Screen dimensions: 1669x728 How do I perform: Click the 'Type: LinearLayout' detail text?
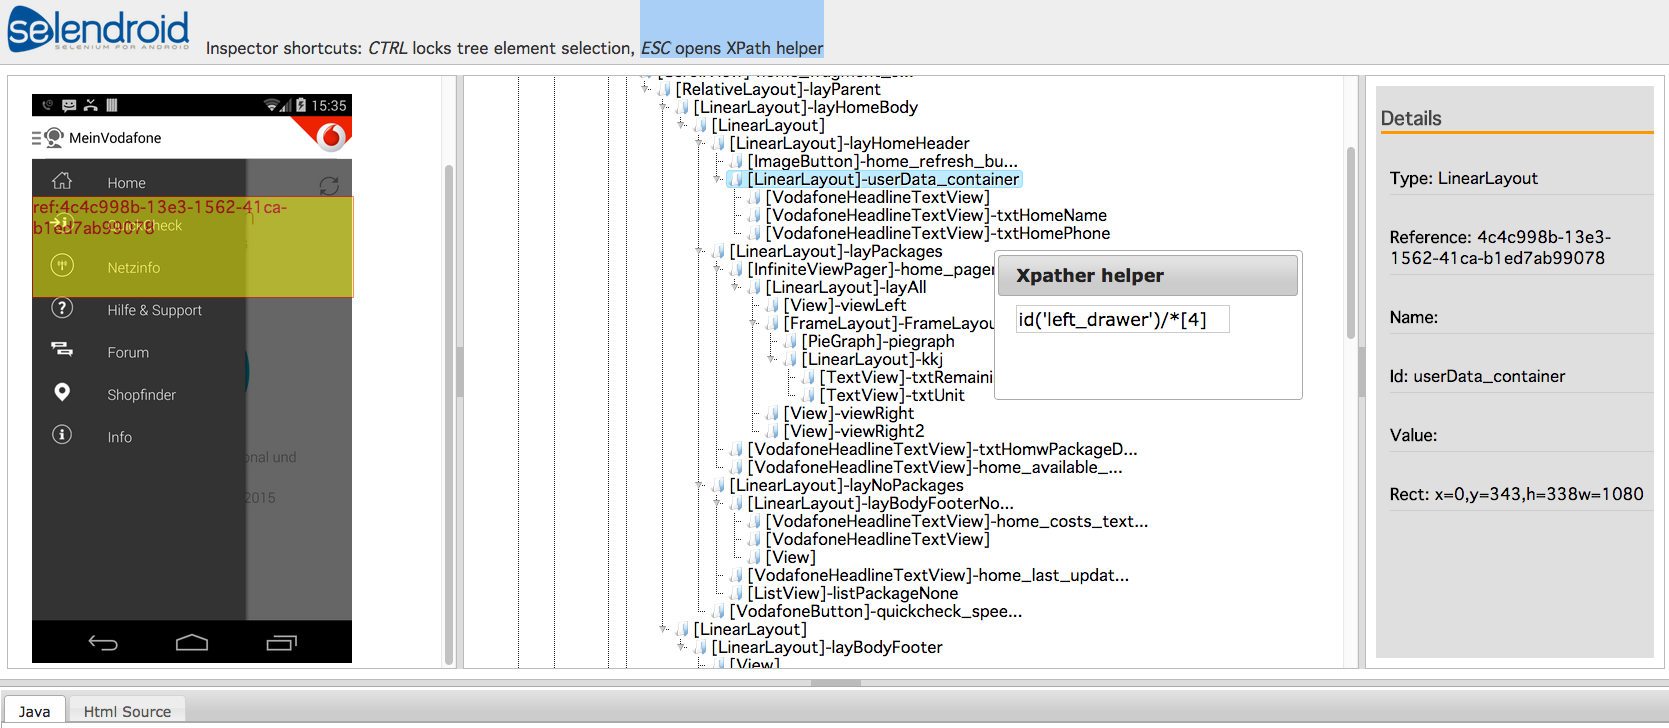(x=1463, y=178)
